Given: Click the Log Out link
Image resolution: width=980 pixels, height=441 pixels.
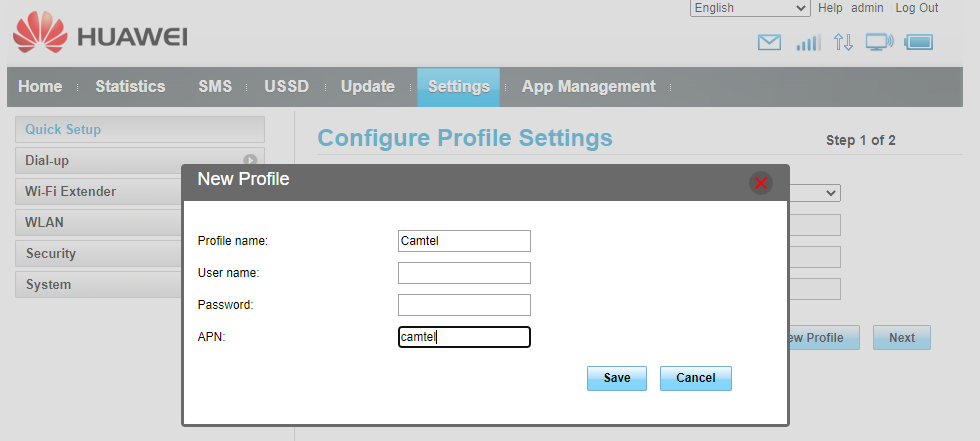Looking at the screenshot, I should 917,7.
